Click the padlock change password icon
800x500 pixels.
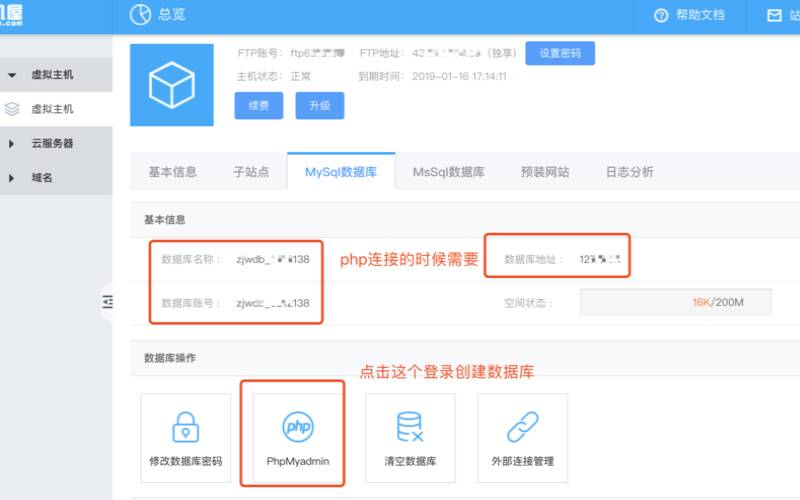click(186, 427)
